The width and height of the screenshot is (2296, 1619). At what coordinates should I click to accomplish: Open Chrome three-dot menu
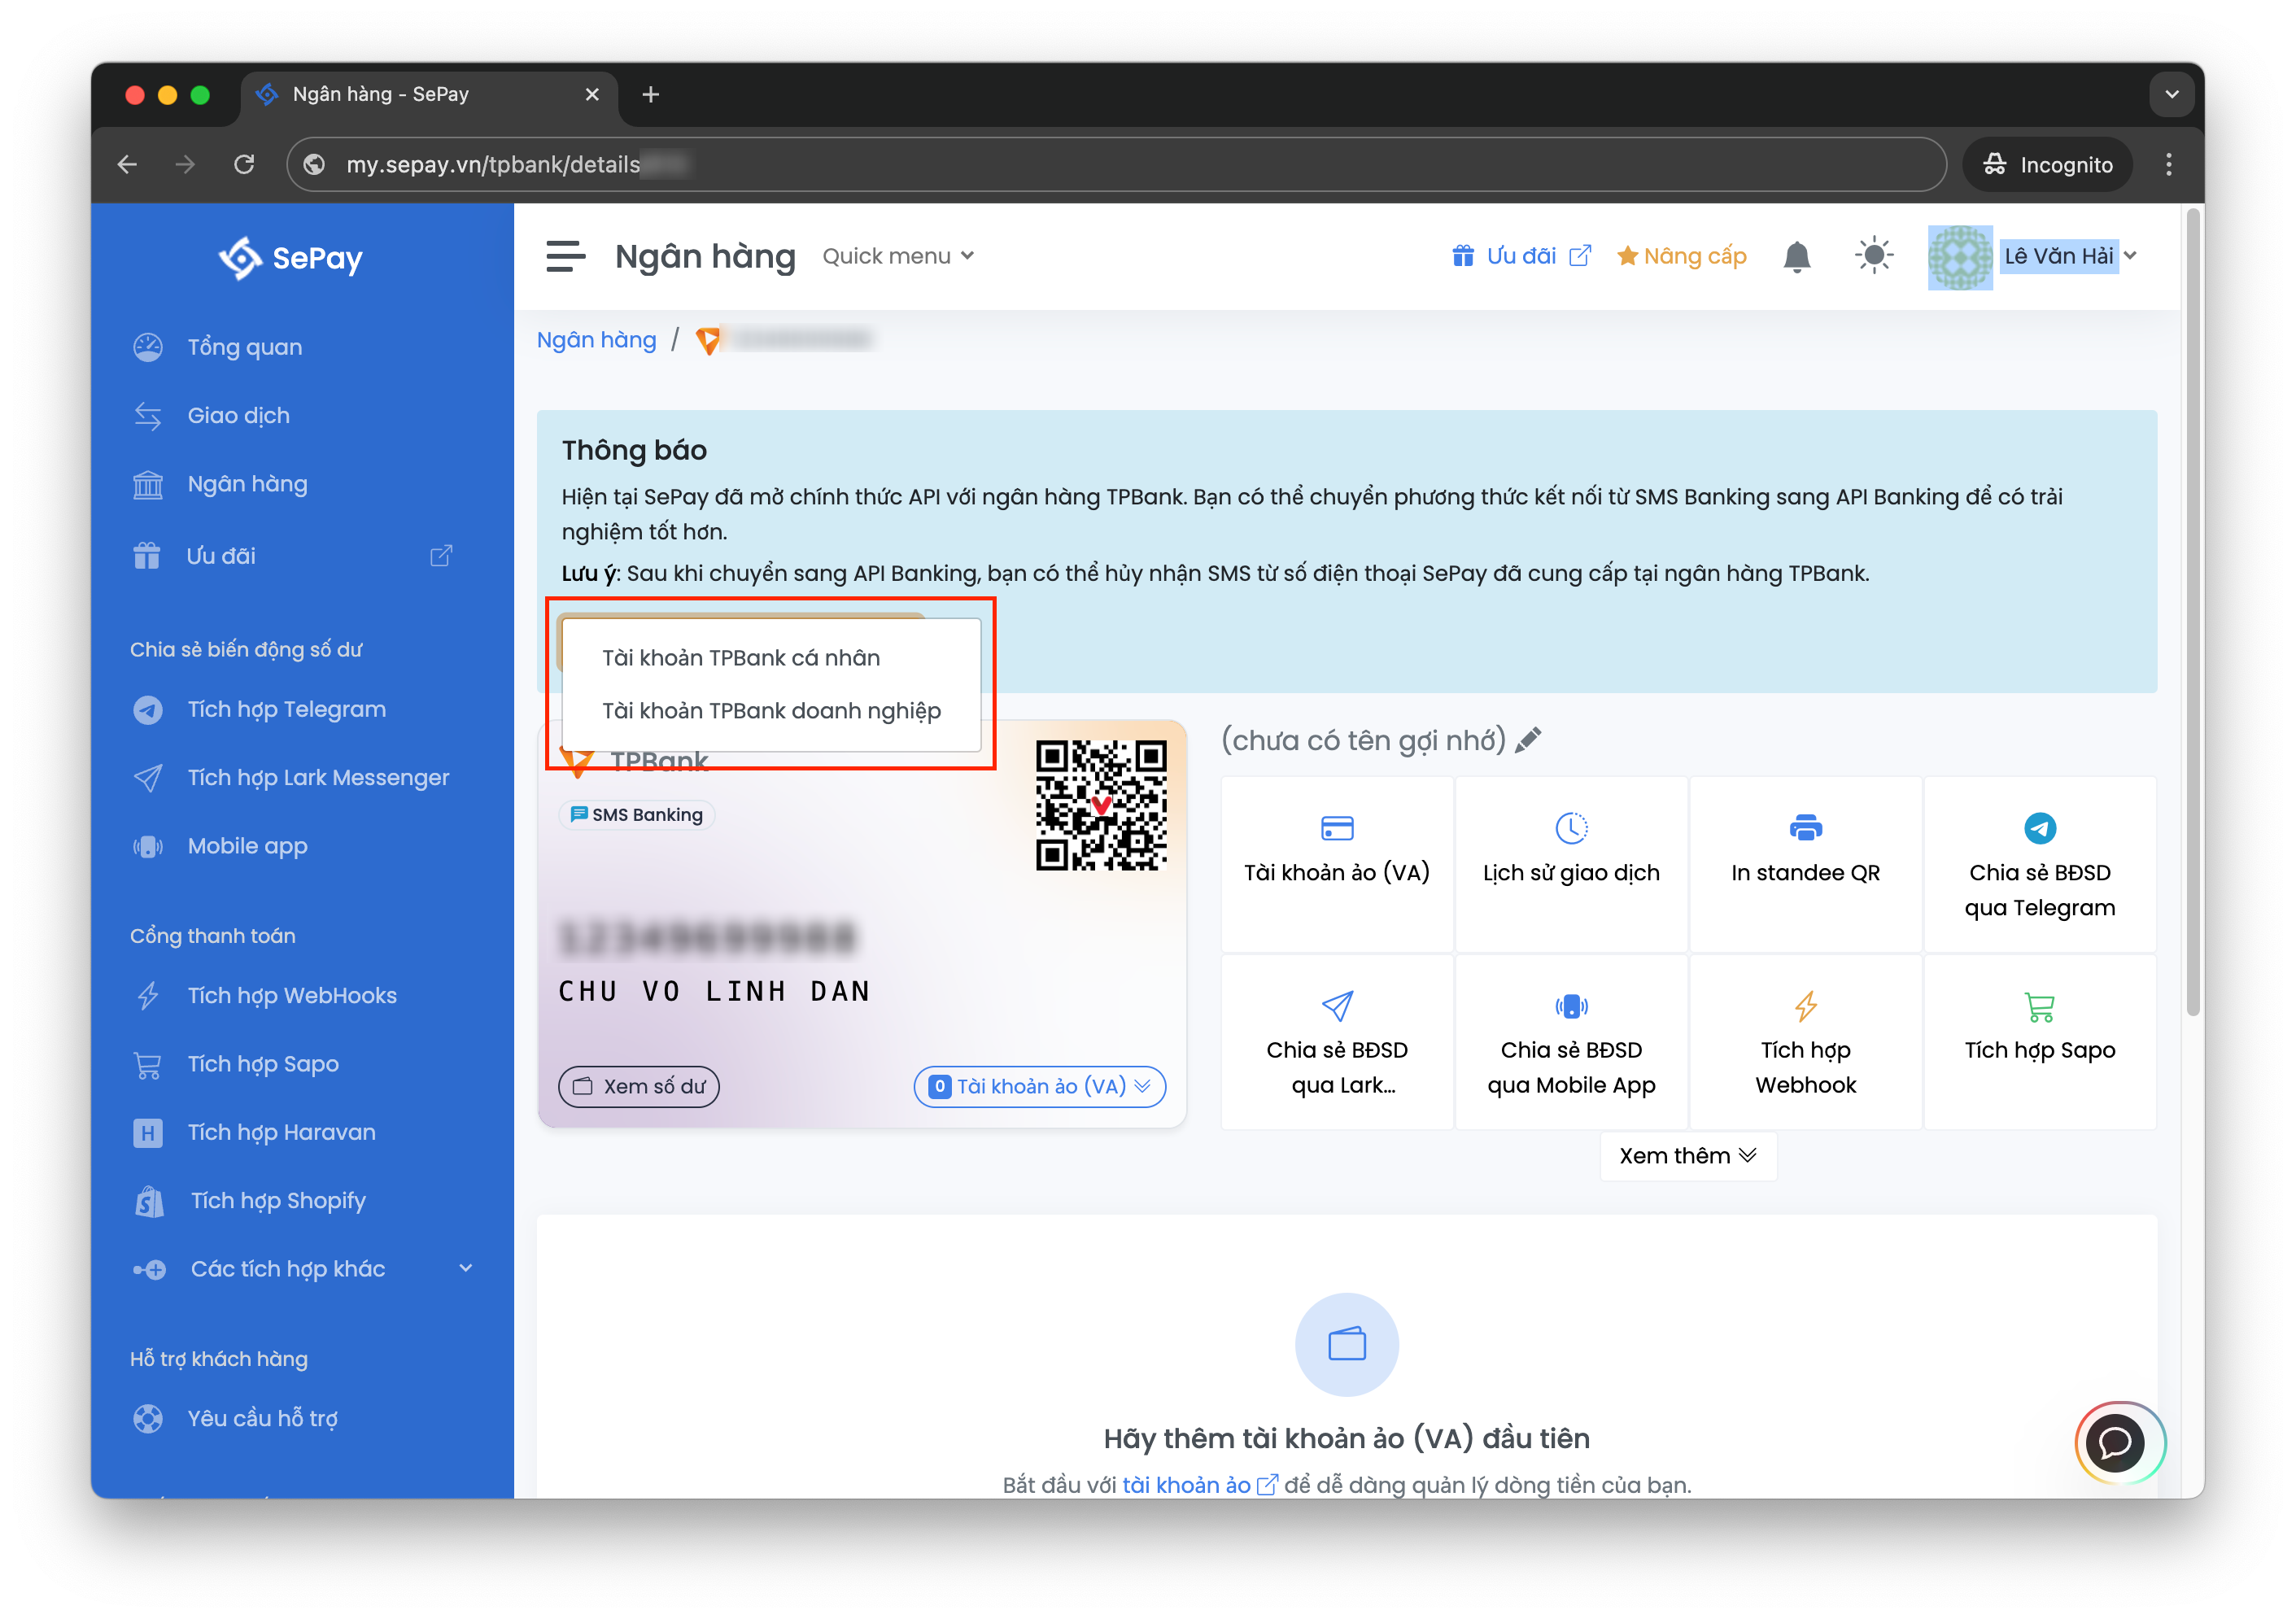pyautogui.click(x=2168, y=164)
